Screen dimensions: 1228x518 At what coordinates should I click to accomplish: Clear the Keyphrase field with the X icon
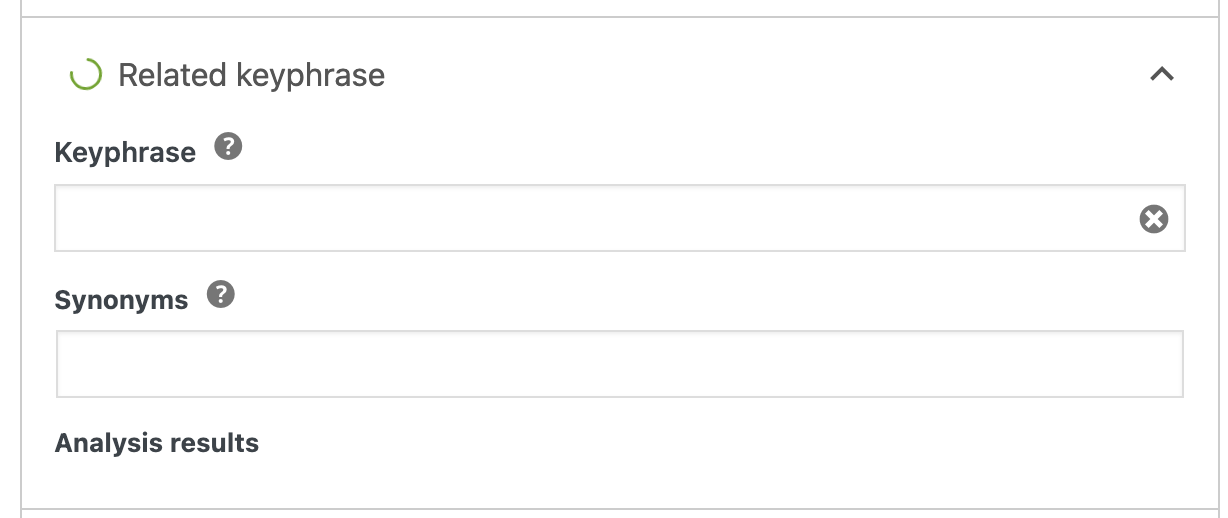[x=1154, y=219]
